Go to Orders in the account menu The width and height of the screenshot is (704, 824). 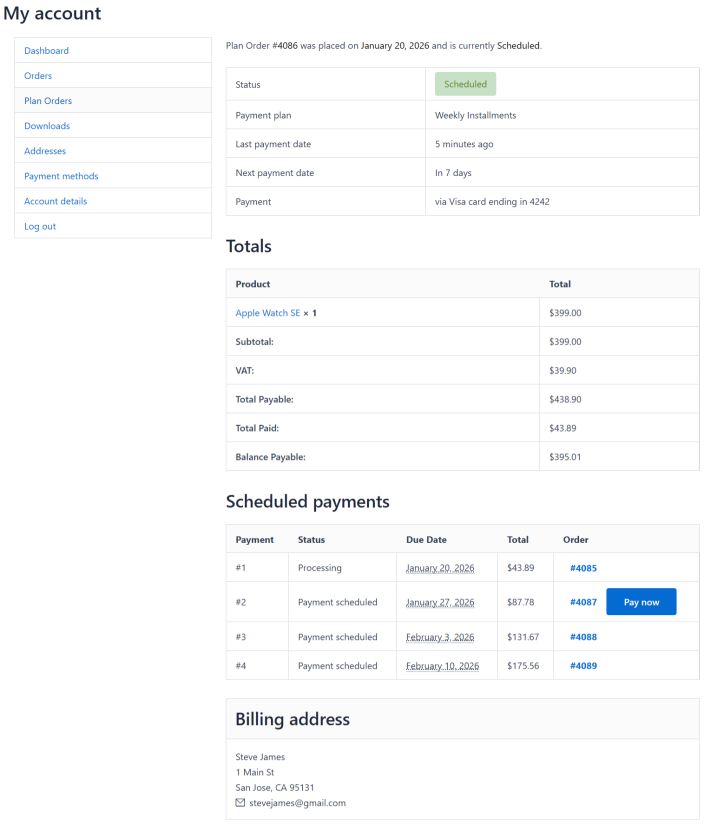pyautogui.click(x=38, y=76)
